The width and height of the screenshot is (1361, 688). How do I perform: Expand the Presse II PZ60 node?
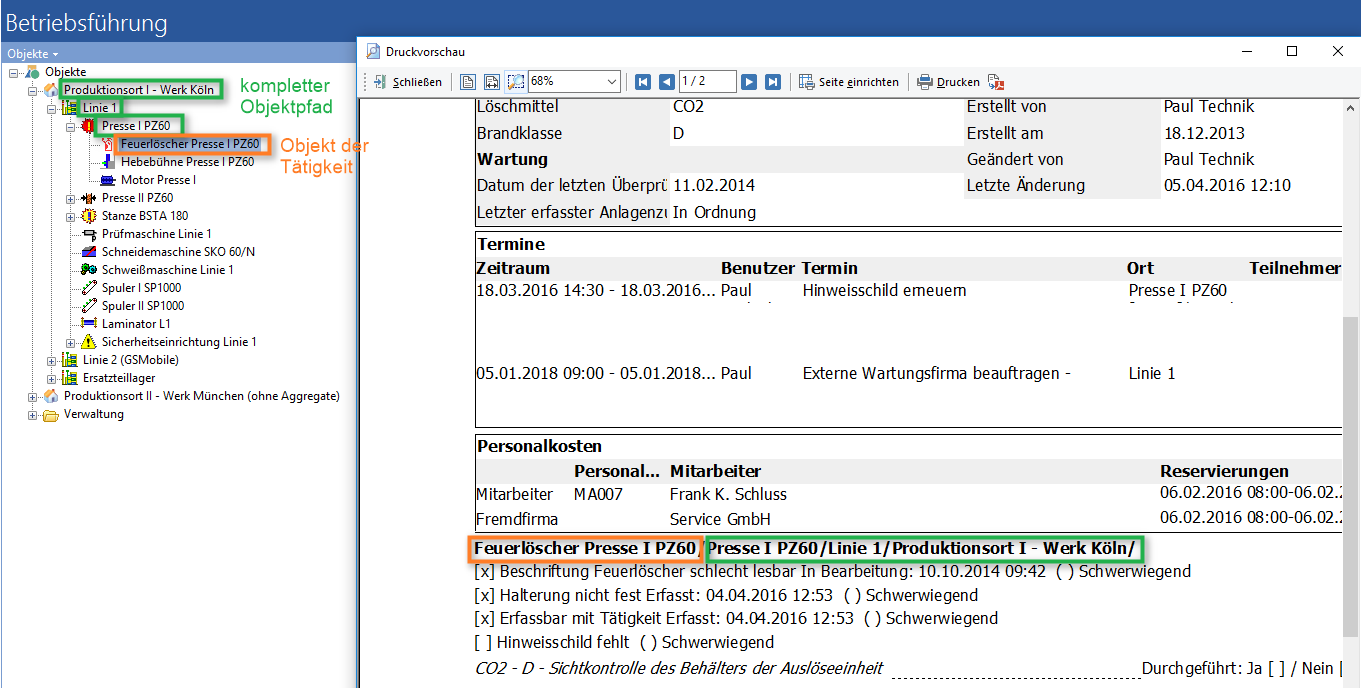point(71,198)
